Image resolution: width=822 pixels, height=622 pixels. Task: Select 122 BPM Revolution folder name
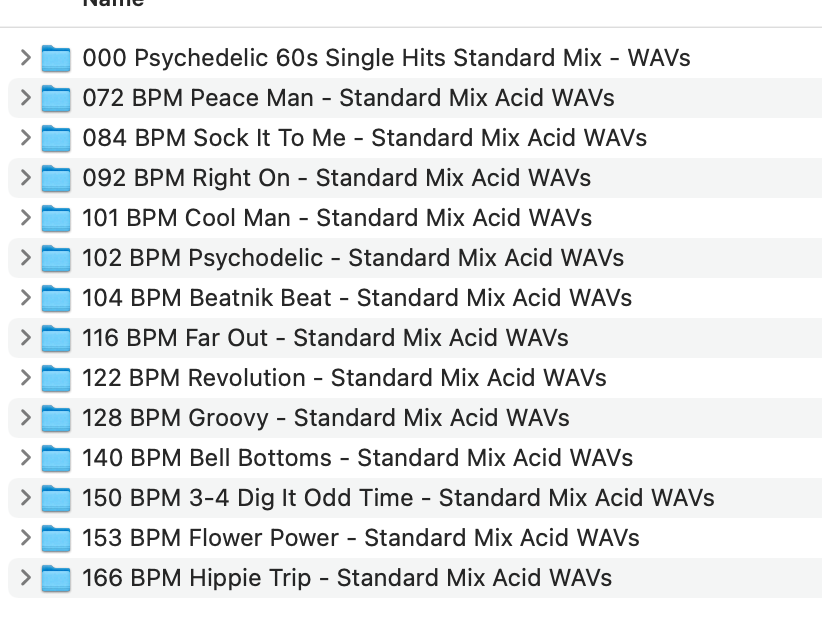pyautogui.click(x=344, y=378)
